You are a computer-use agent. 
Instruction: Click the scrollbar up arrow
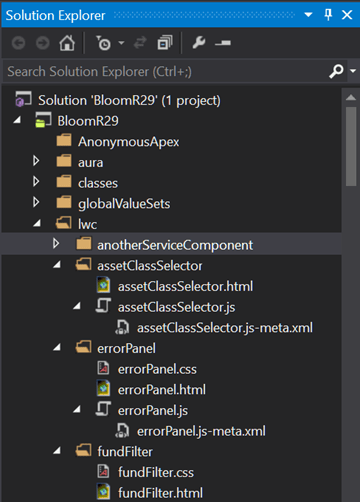351,97
